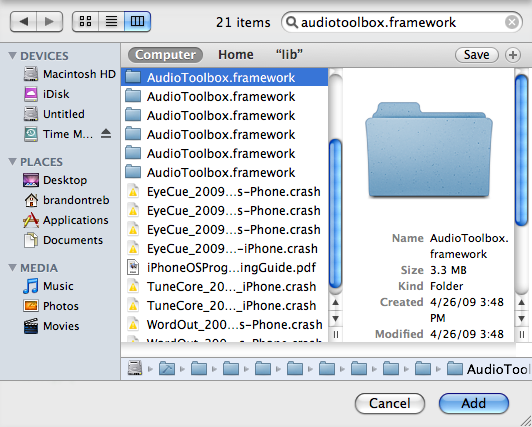Choose the "lib" search scope
This screenshot has height=427, width=532.
(x=289, y=55)
